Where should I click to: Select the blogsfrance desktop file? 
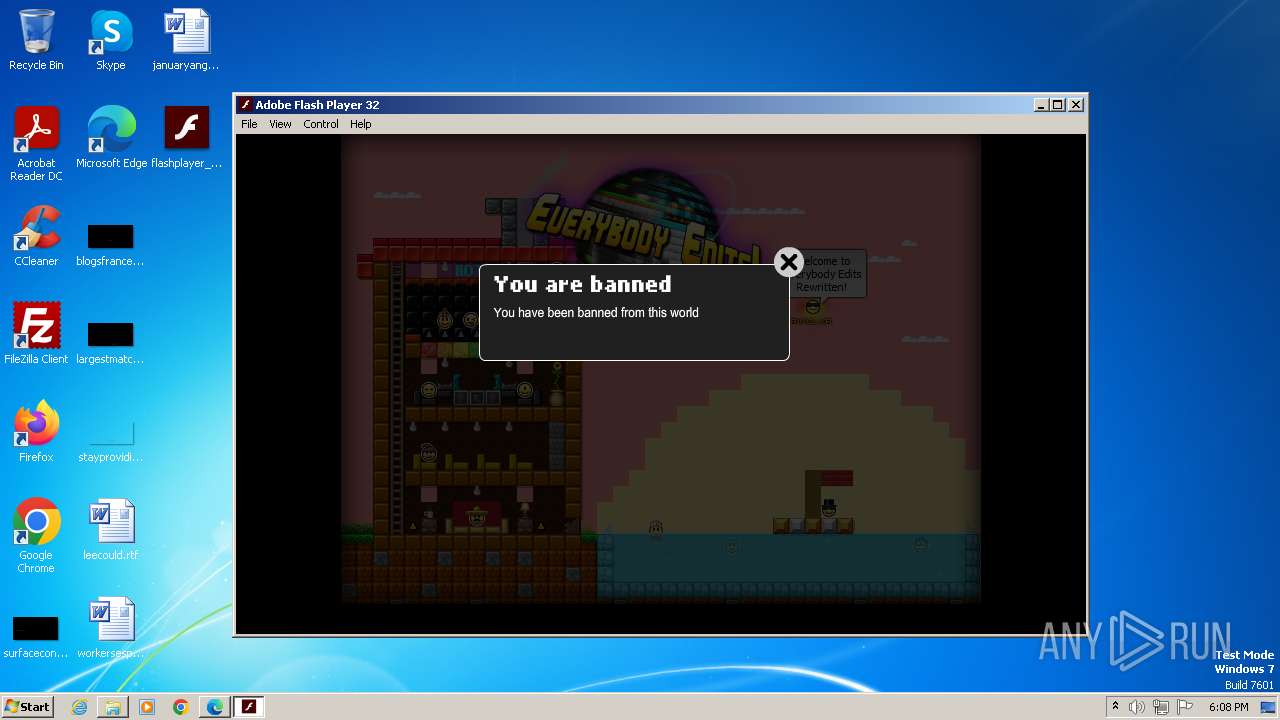pos(110,244)
